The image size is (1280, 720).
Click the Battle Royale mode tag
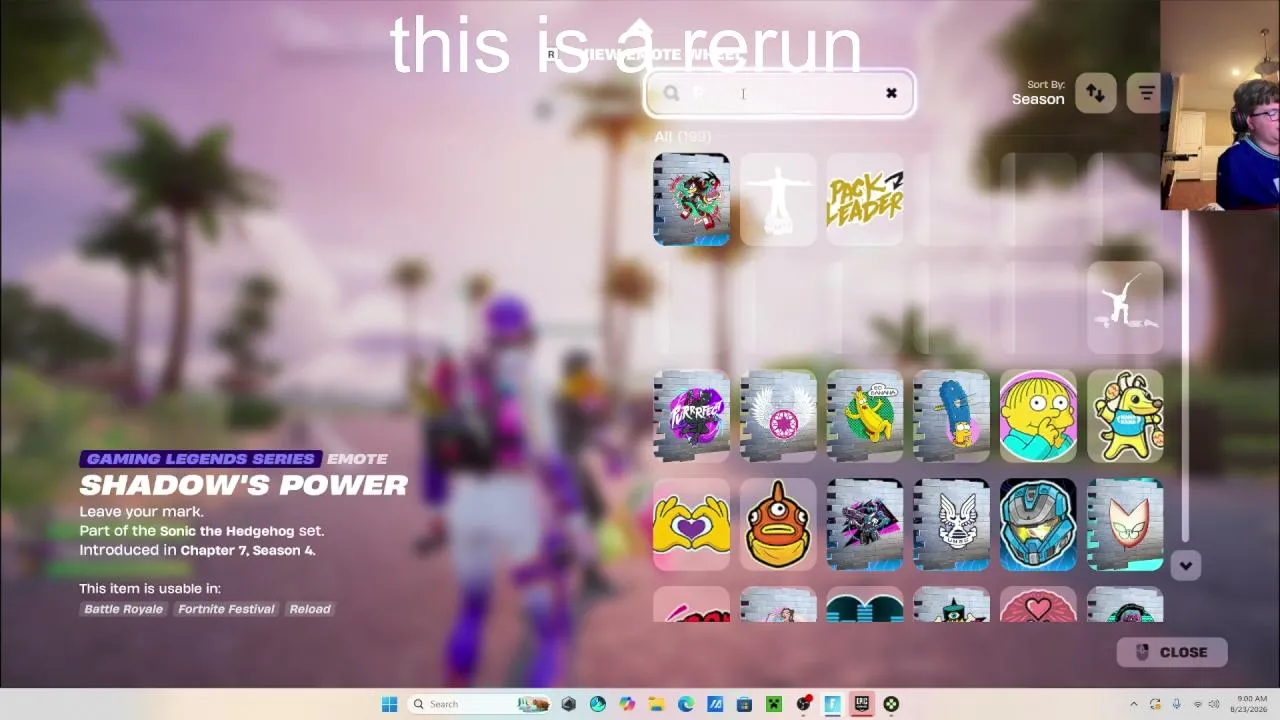123,609
